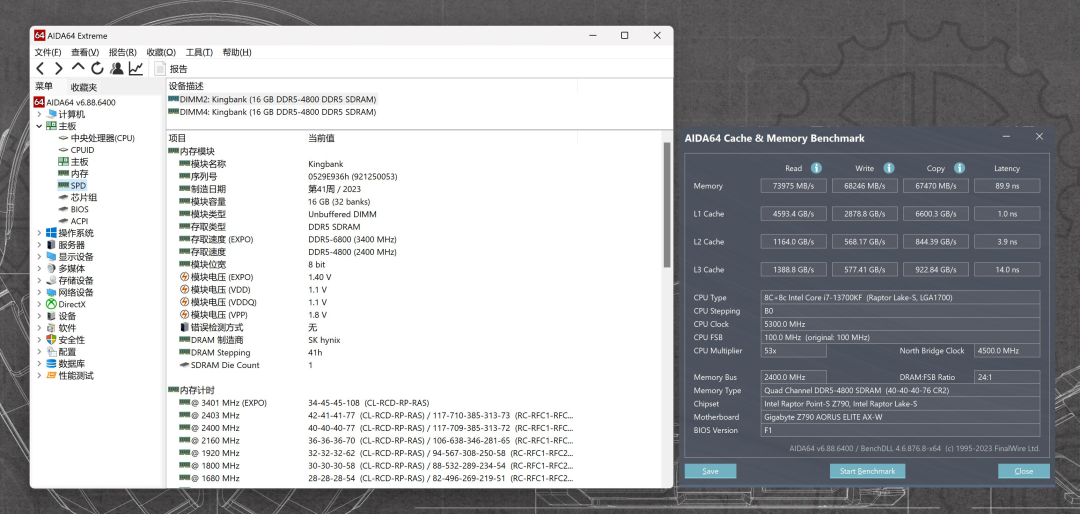Open the 工具(T) menu

199,52
